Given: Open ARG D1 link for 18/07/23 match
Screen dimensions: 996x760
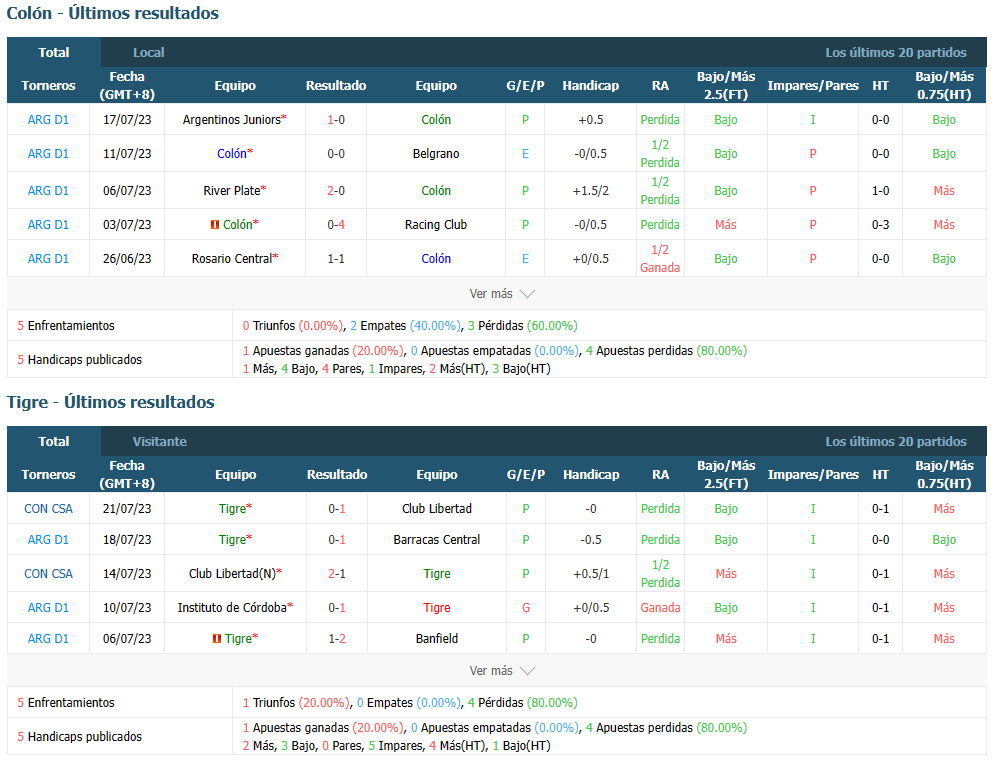Looking at the screenshot, I should click(x=48, y=539).
